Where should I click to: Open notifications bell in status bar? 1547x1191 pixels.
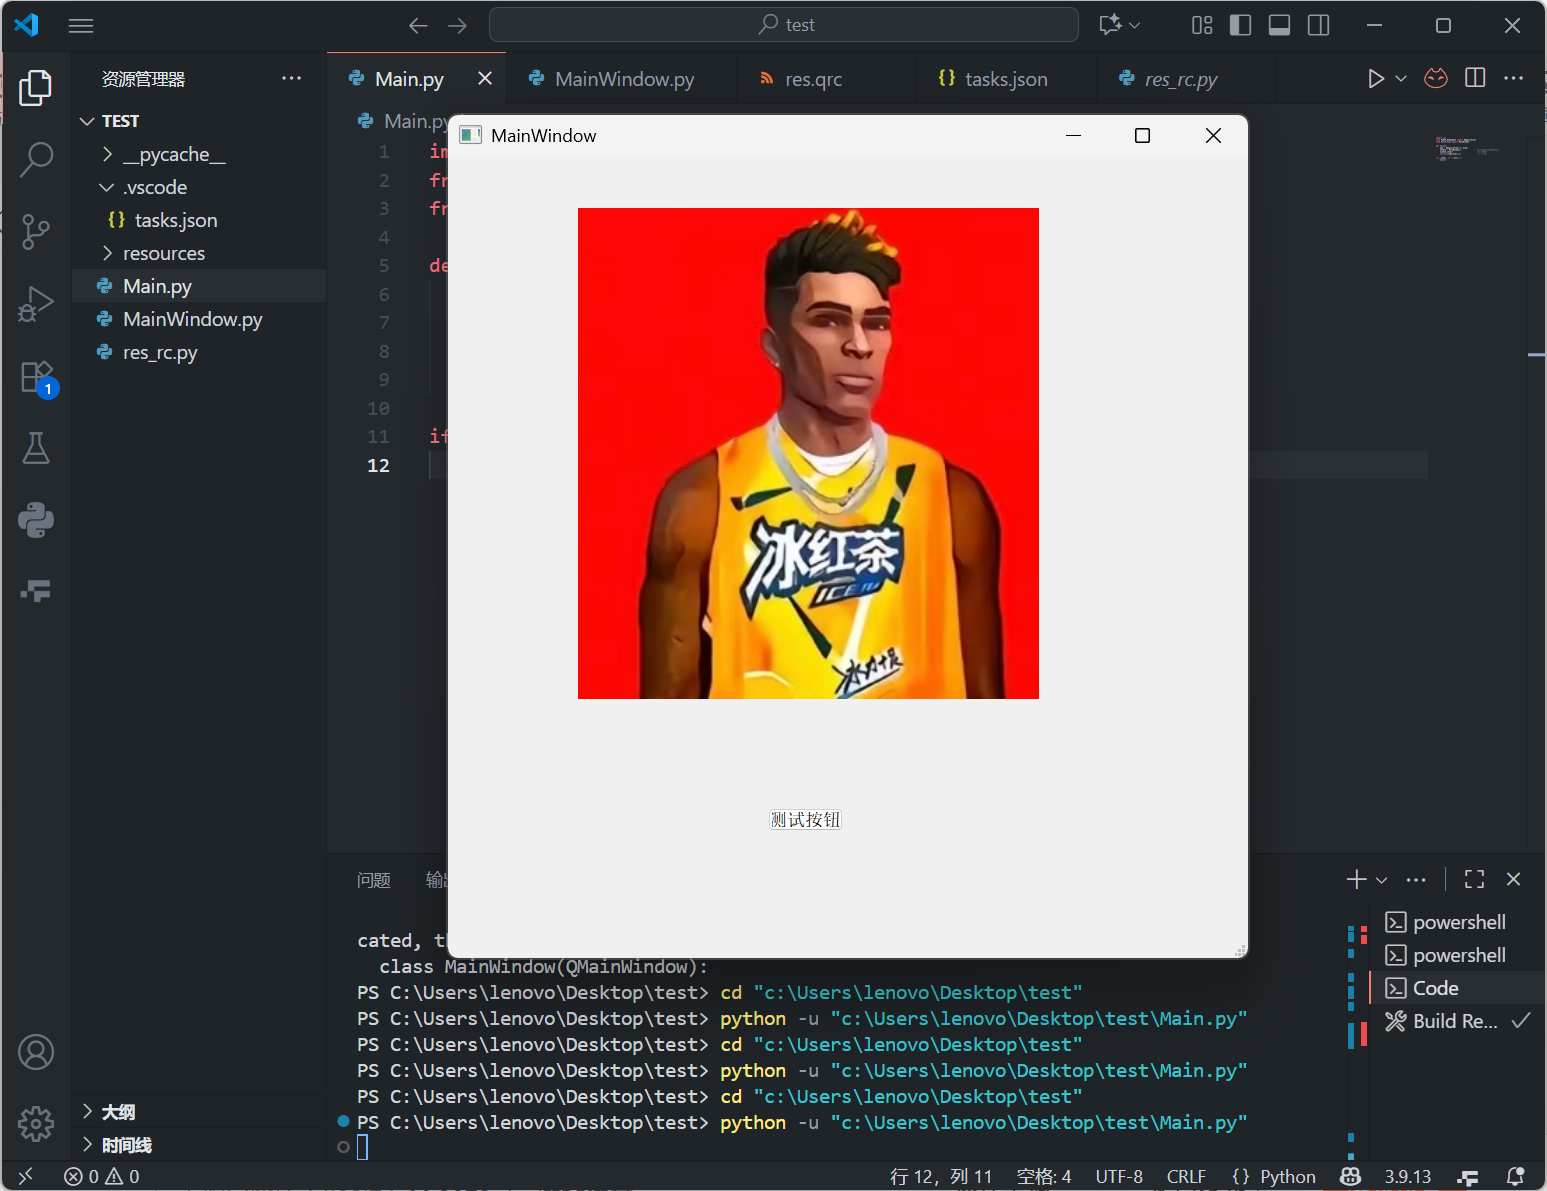(1516, 1176)
